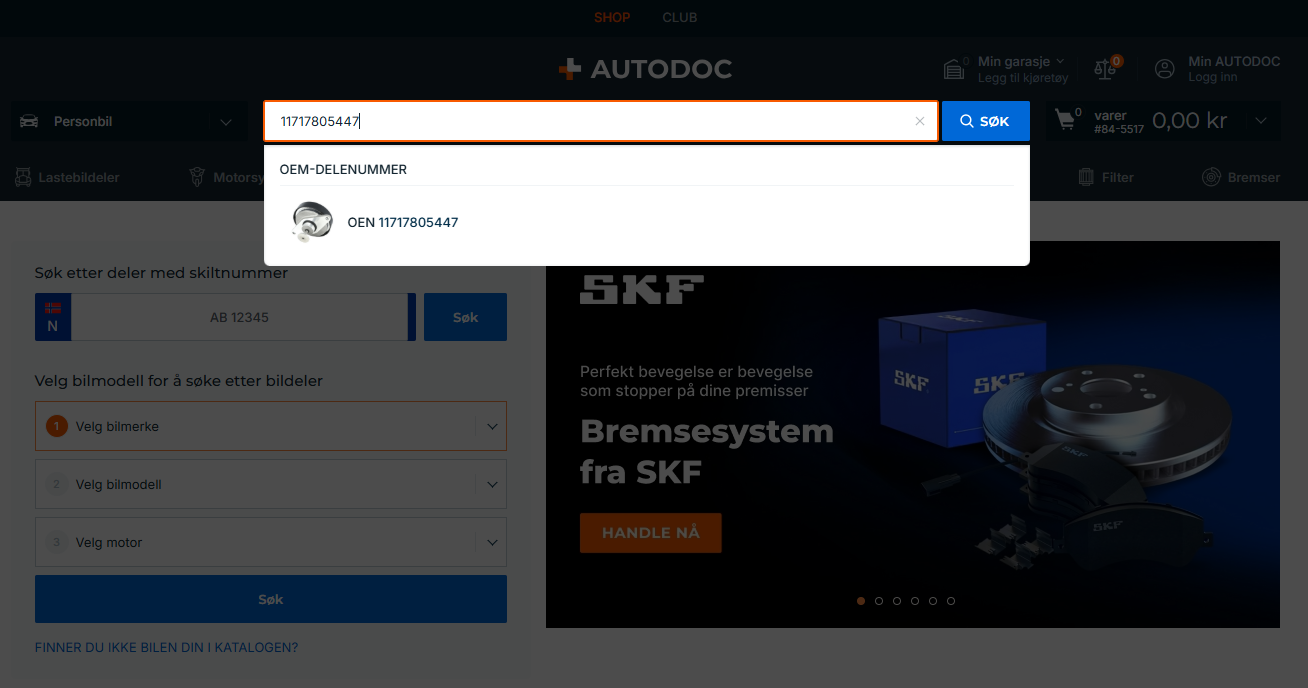
Task: Select the fifth carousel dot
Action: coord(933,601)
